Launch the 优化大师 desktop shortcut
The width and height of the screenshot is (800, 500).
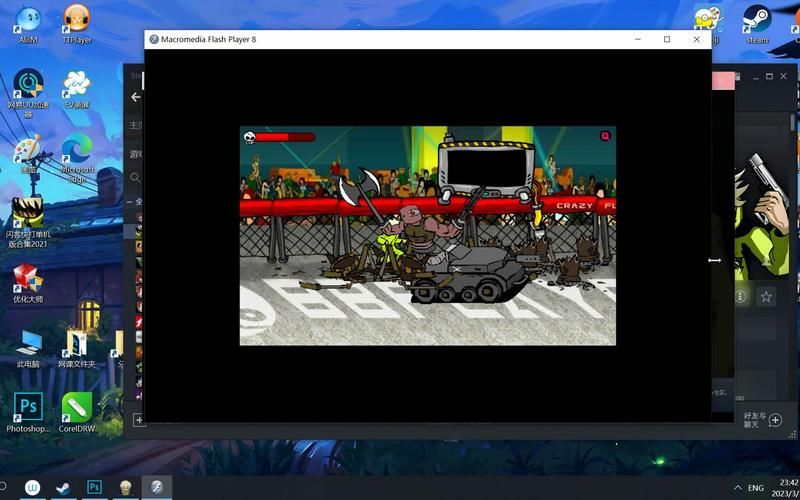[29, 284]
